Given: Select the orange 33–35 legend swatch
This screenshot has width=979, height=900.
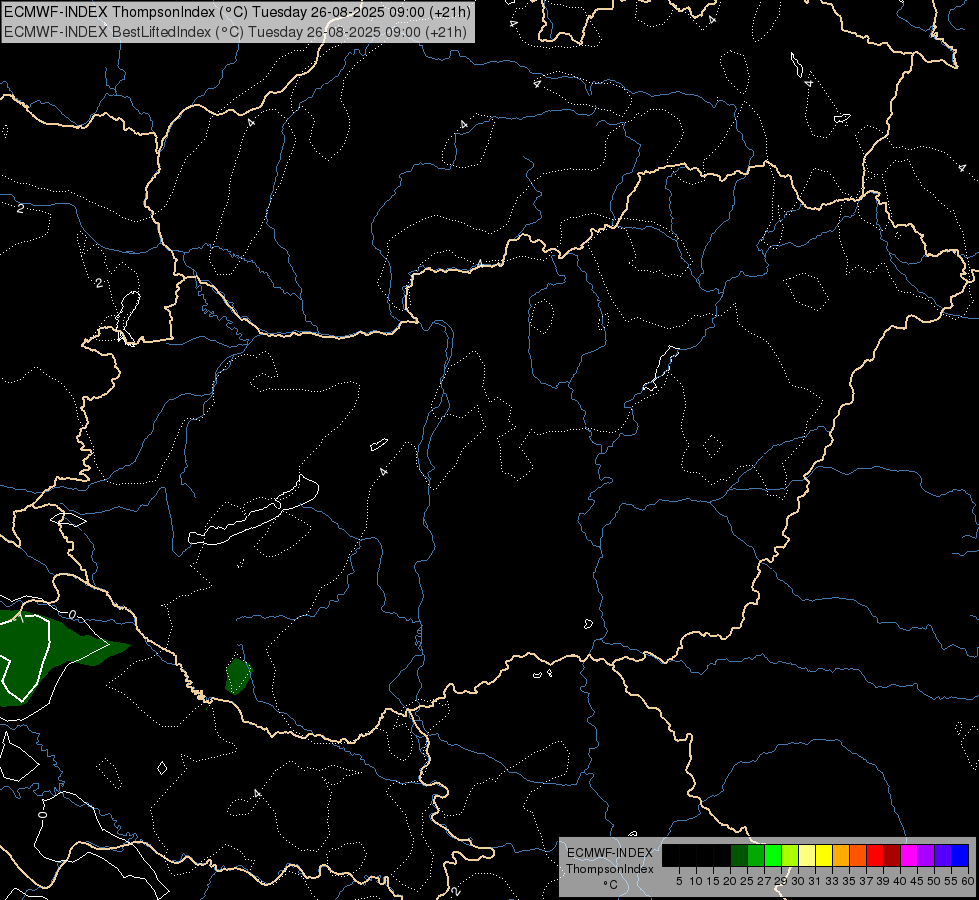Looking at the screenshot, I should [840, 855].
